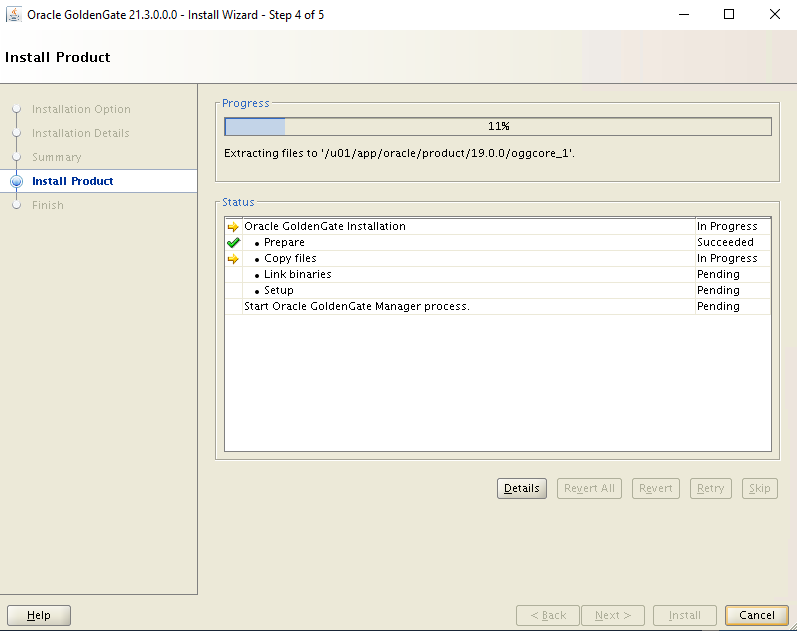This screenshot has width=797, height=631.
Task: Click In Progress status of GoldenGate Installation
Action: point(727,226)
